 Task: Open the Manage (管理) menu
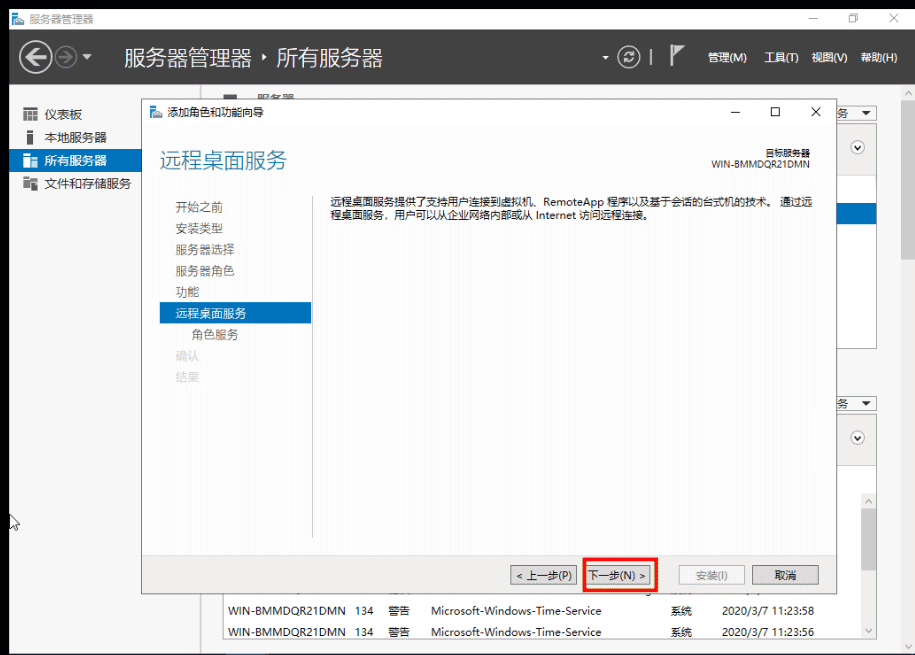coord(726,57)
